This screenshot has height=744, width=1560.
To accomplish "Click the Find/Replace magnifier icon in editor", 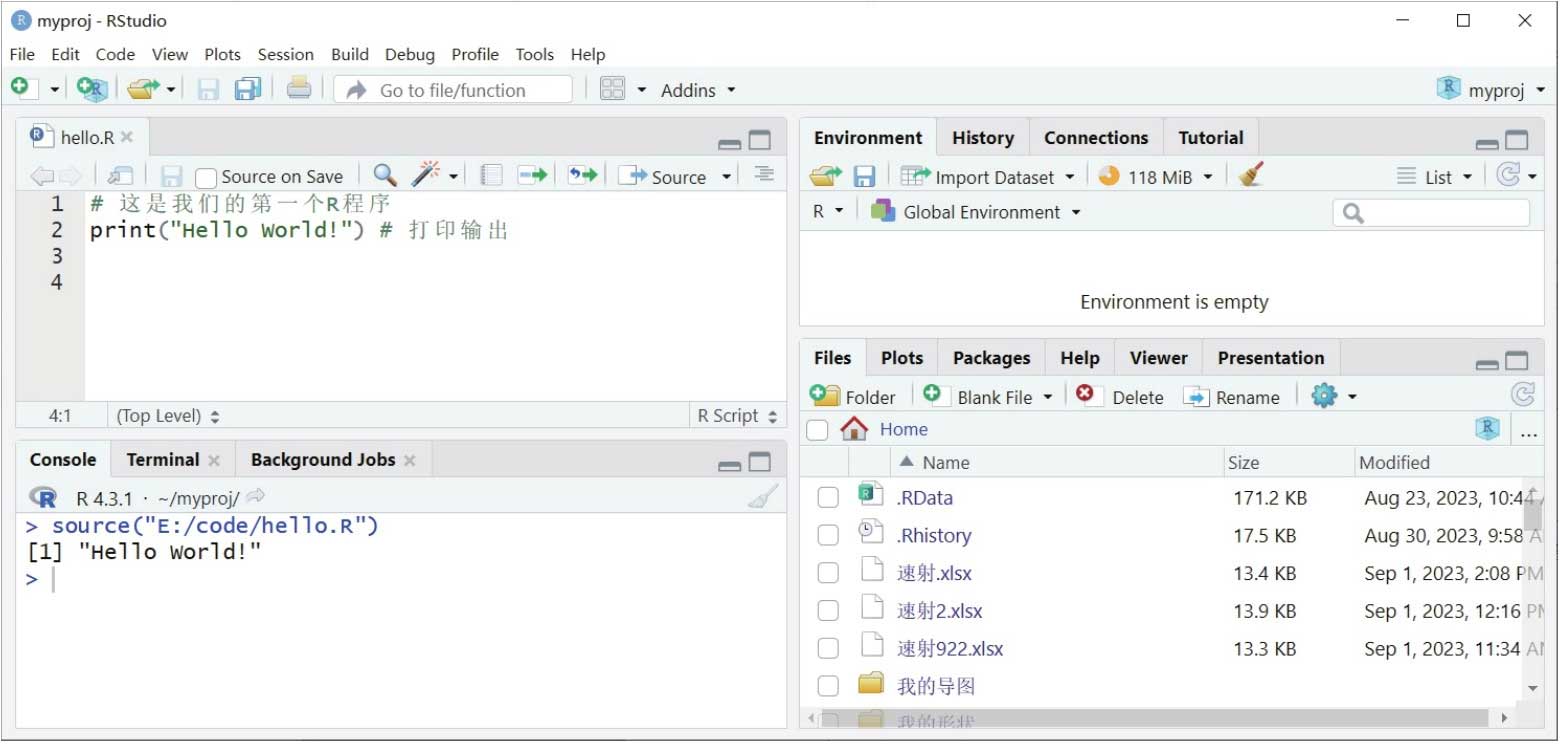I will [x=384, y=176].
